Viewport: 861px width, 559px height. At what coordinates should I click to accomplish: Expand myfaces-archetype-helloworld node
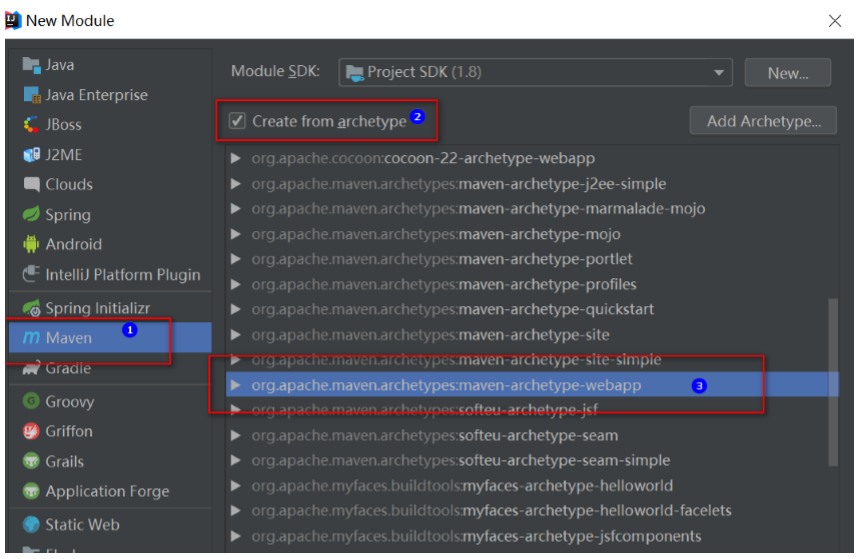[236, 486]
